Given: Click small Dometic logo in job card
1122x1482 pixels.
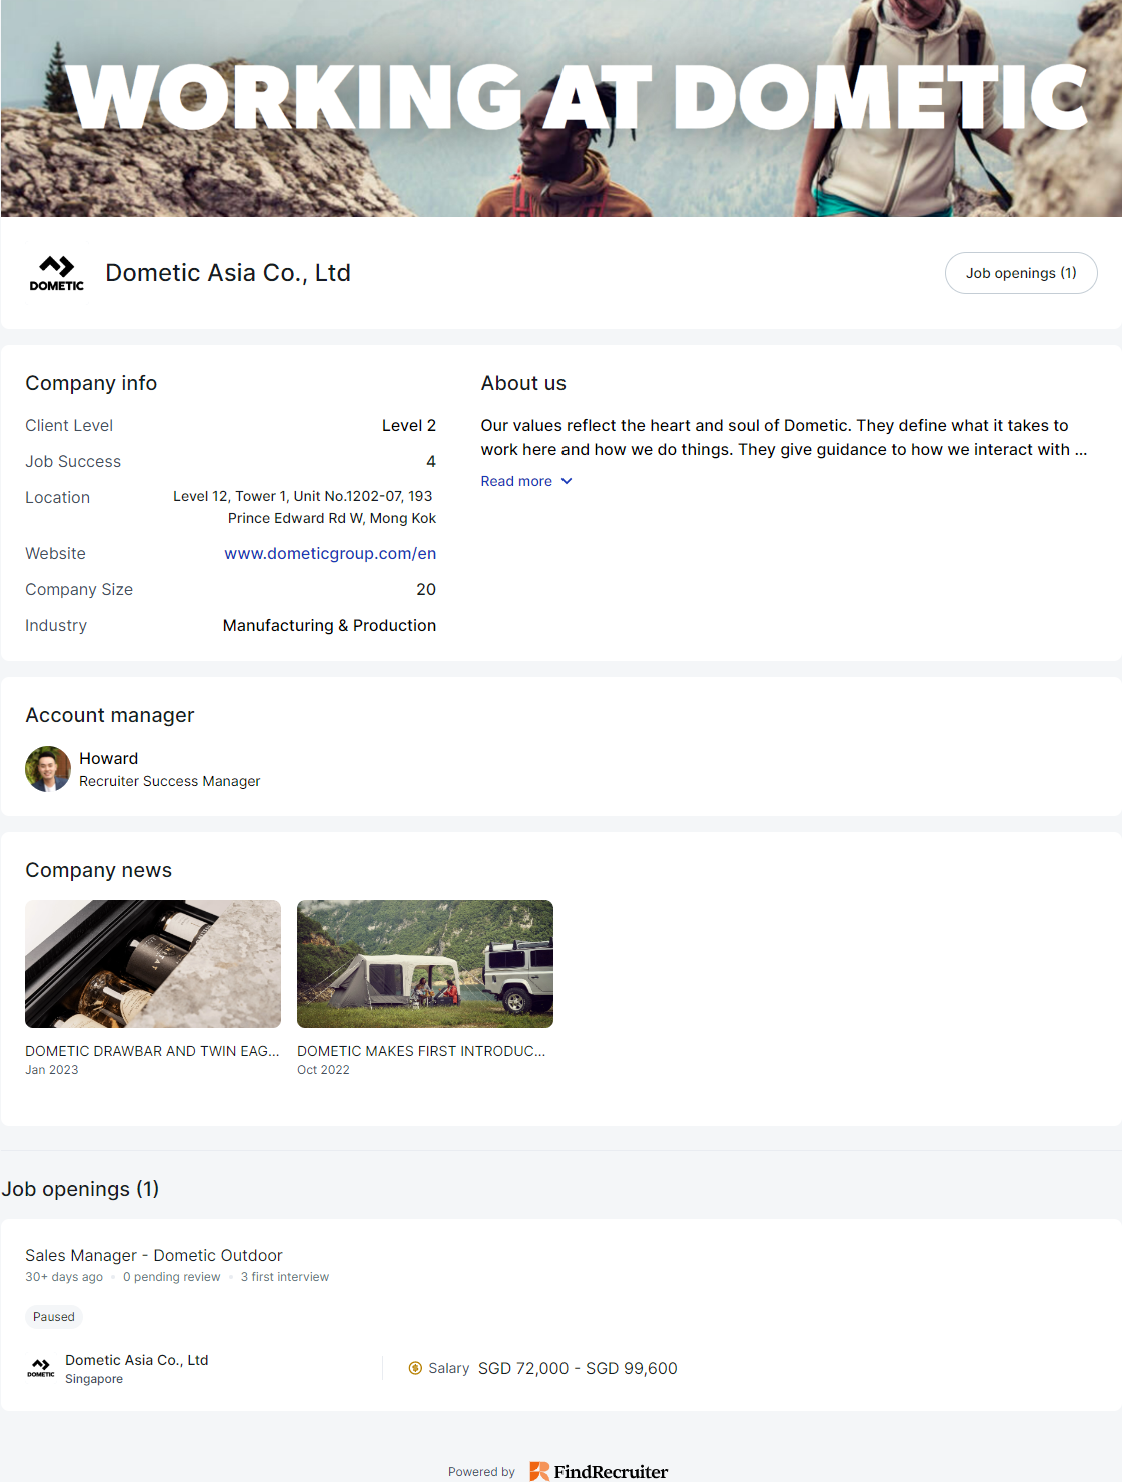Looking at the screenshot, I should [x=41, y=1368].
